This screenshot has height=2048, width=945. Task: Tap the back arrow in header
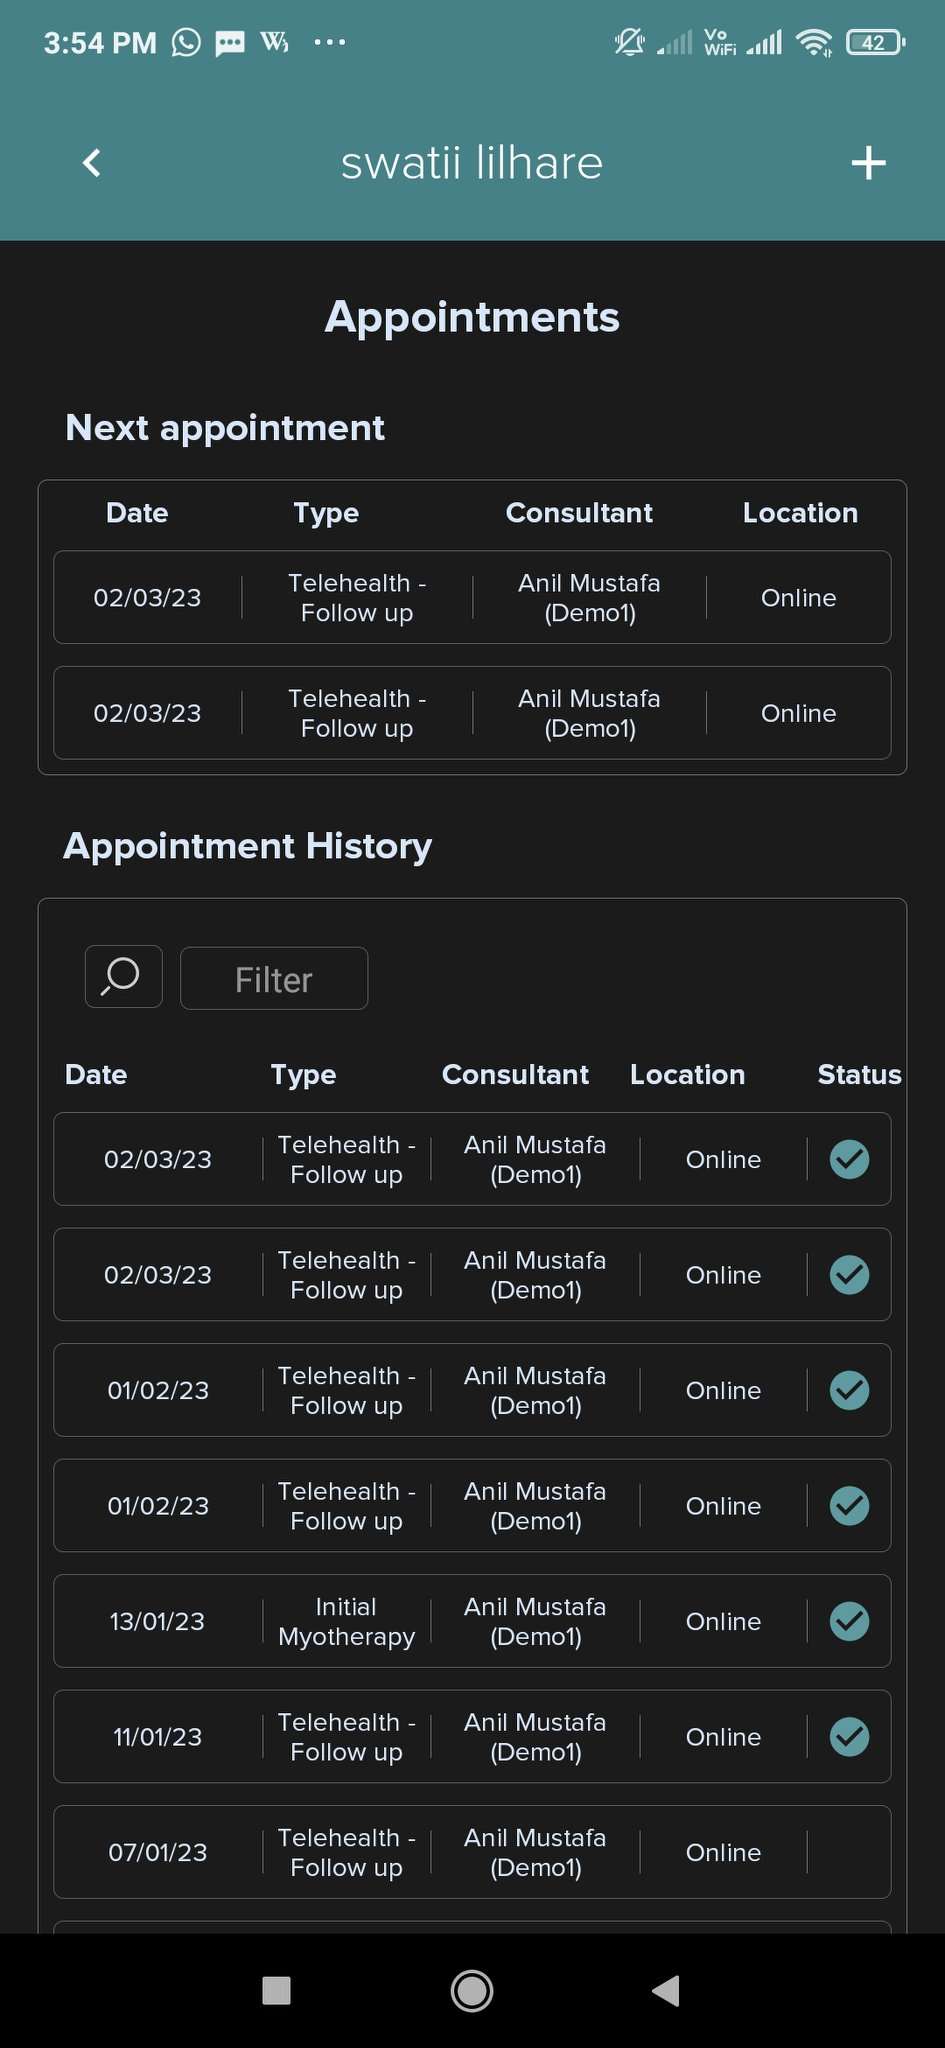(x=92, y=163)
